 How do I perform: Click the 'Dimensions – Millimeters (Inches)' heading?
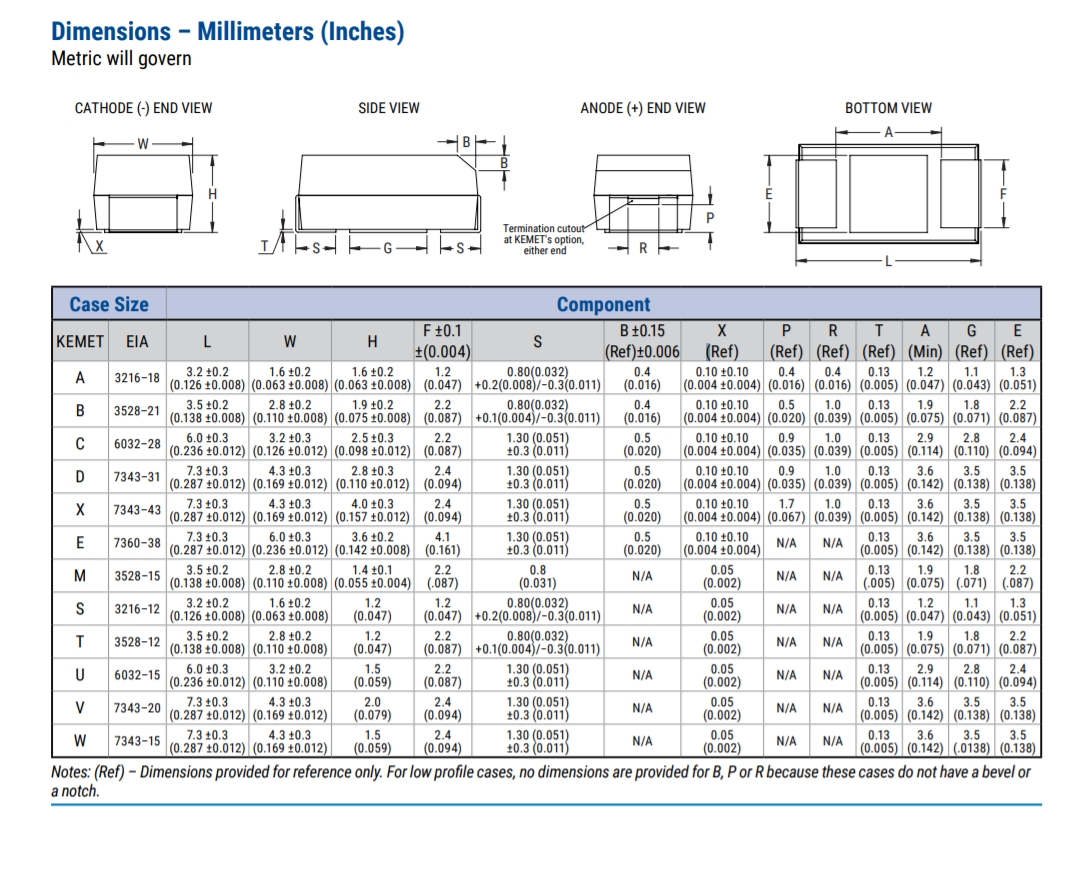[x=227, y=31]
